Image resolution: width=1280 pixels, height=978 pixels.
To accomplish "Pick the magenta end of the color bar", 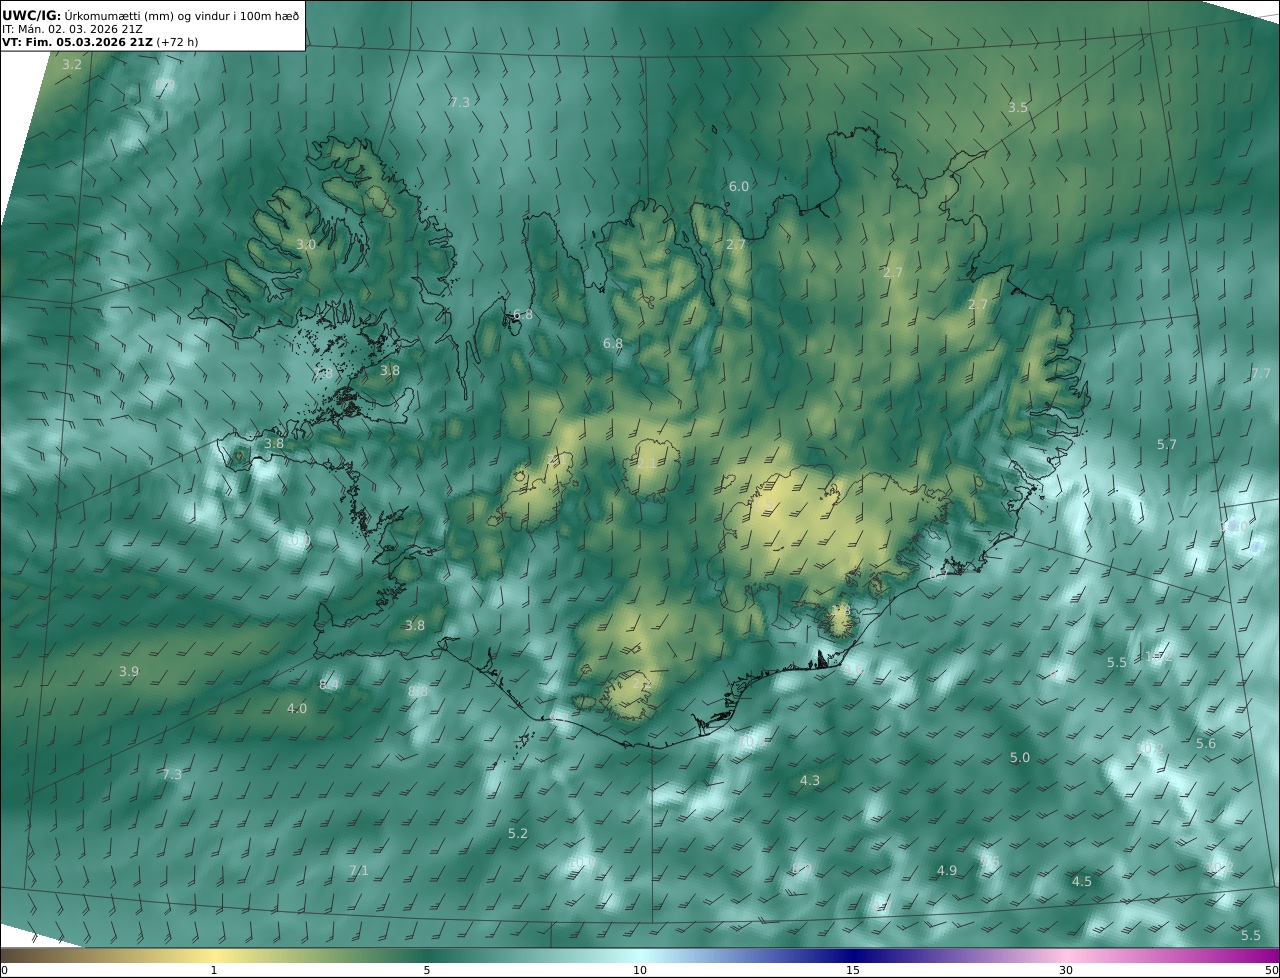I will coord(1262,955).
